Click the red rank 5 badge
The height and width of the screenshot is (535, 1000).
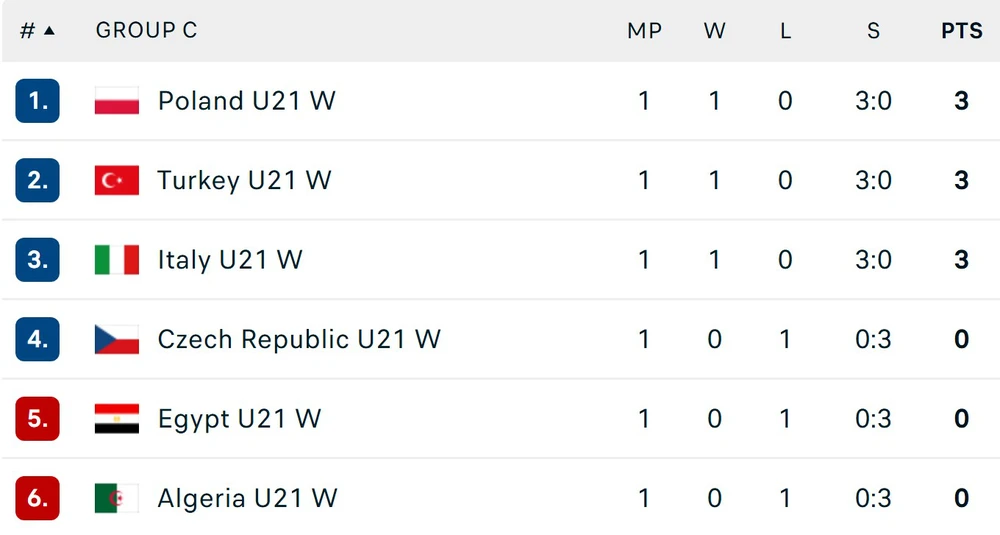(38, 418)
